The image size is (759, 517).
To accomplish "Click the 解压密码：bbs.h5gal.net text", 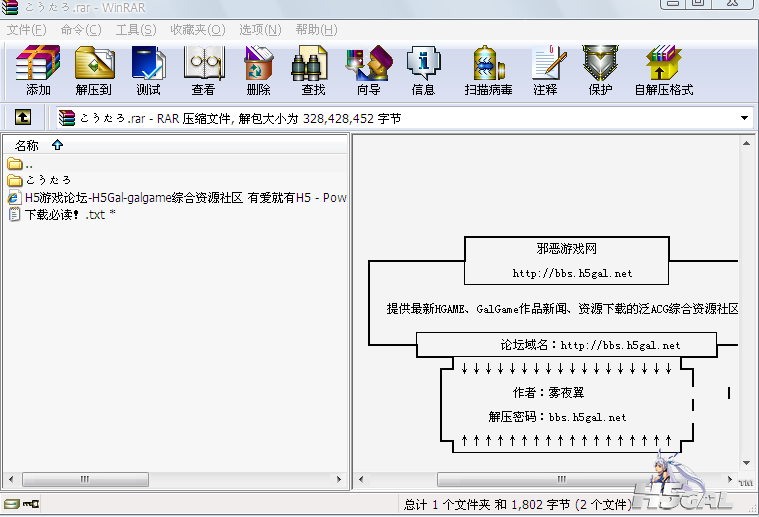I will [557, 417].
